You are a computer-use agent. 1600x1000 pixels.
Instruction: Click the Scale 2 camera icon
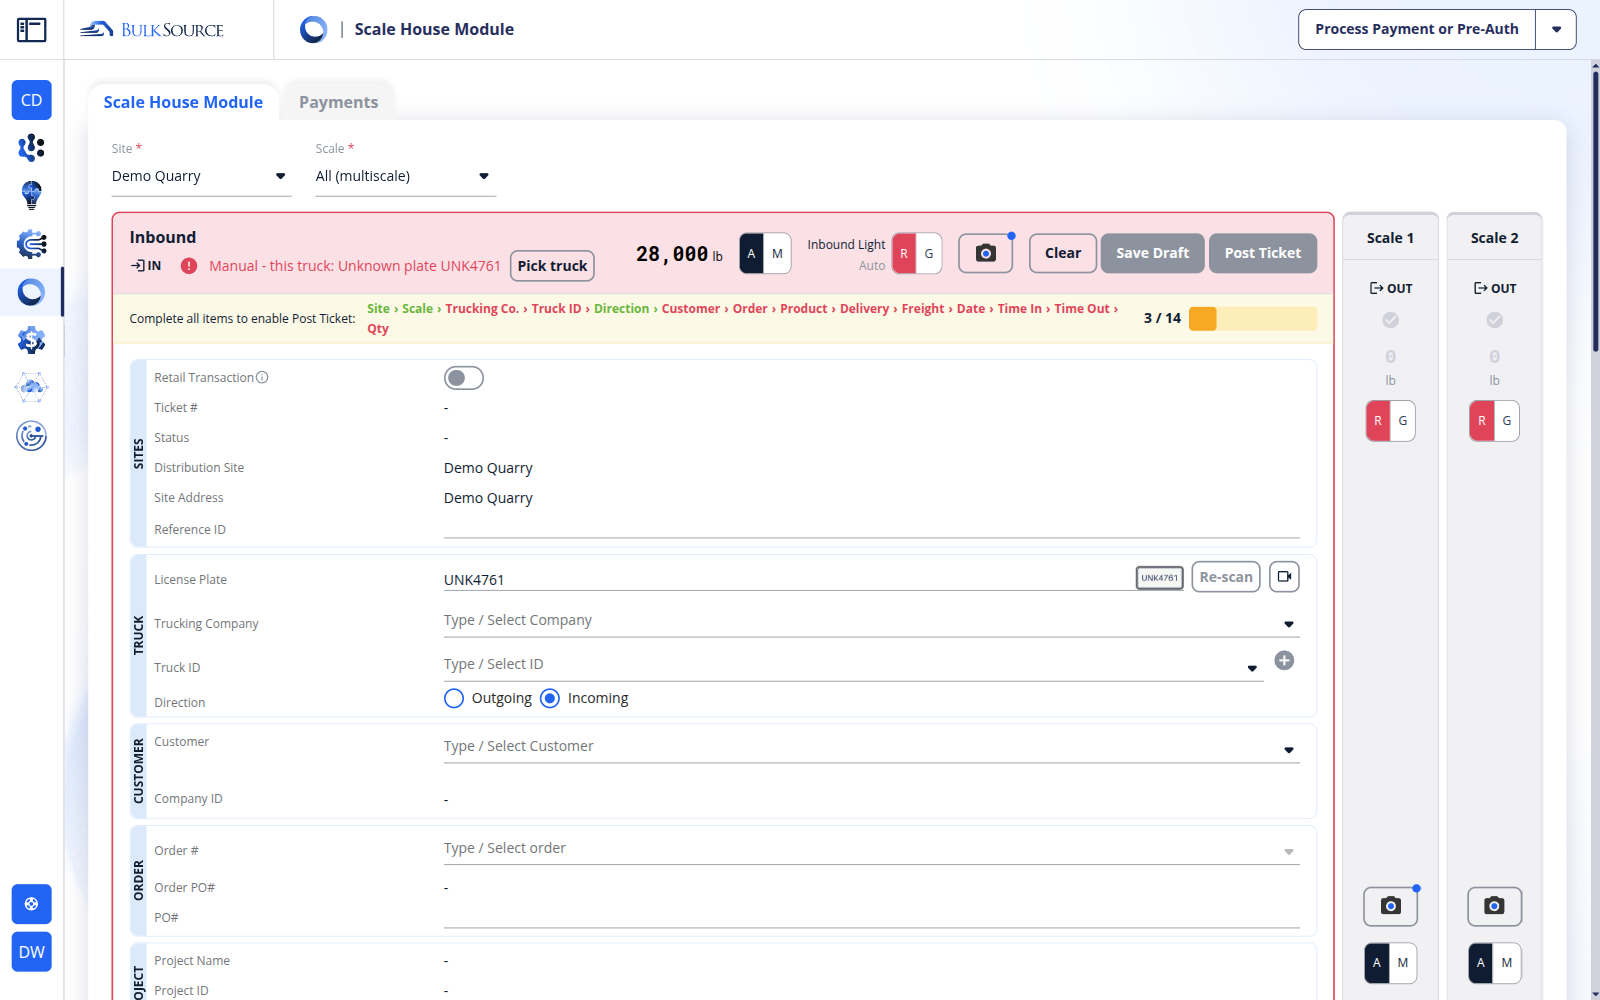(x=1495, y=906)
